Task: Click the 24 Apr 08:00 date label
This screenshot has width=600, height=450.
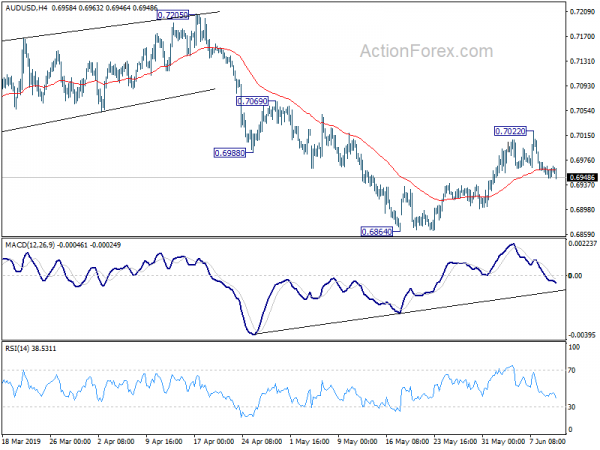Action: pyautogui.click(x=262, y=441)
